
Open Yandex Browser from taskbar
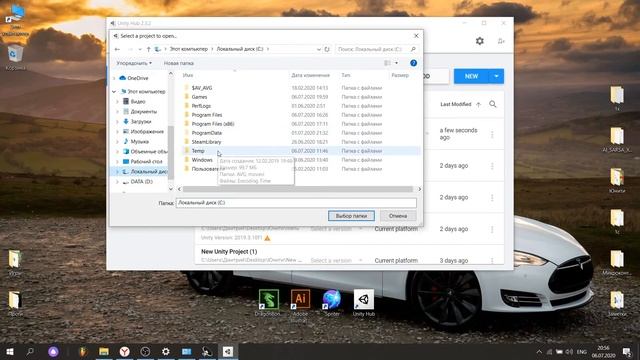(124, 351)
